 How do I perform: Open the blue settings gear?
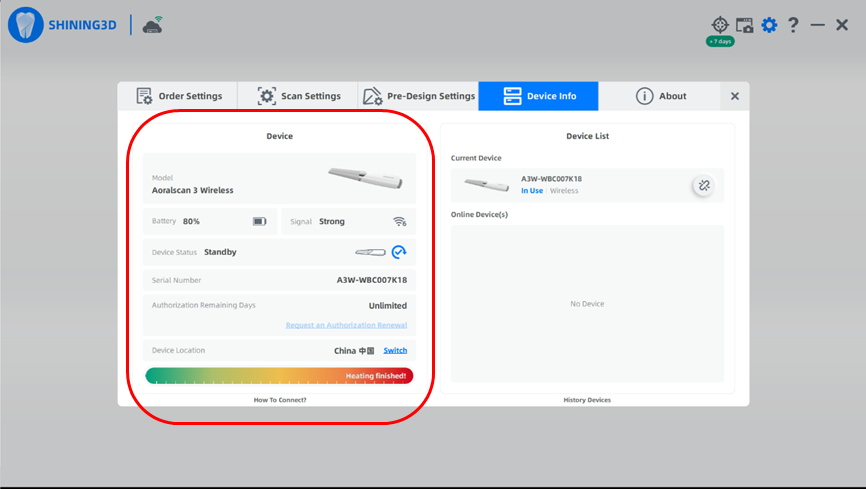tap(769, 25)
